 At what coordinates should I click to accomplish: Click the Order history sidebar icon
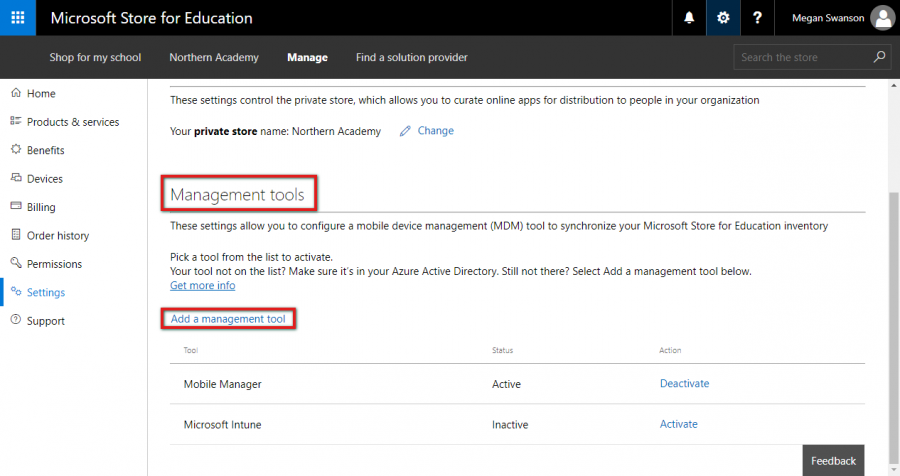click(x=16, y=234)
